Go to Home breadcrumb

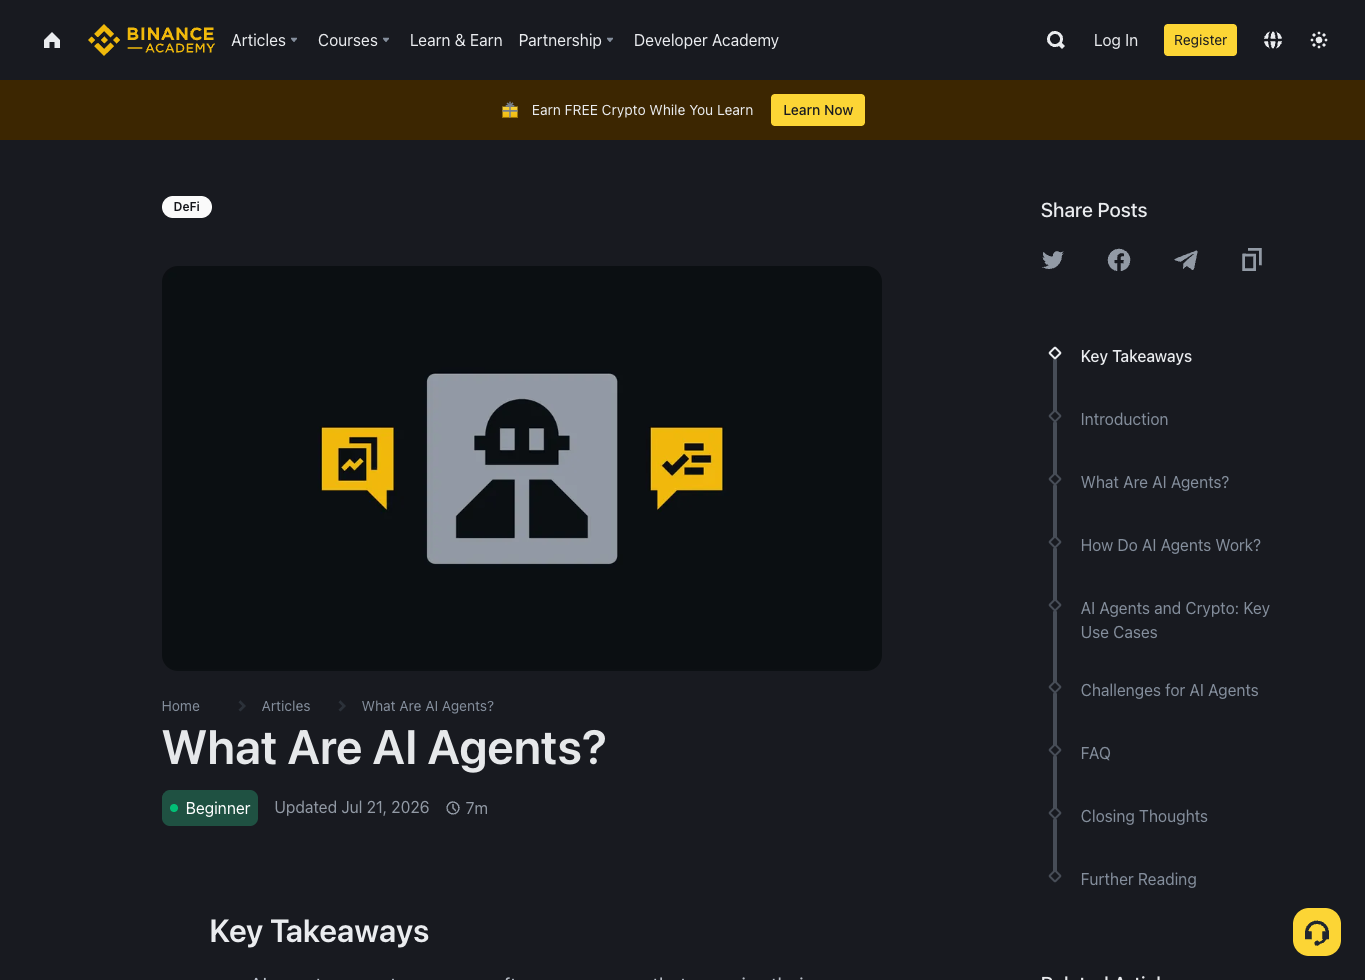pos(181,706)
